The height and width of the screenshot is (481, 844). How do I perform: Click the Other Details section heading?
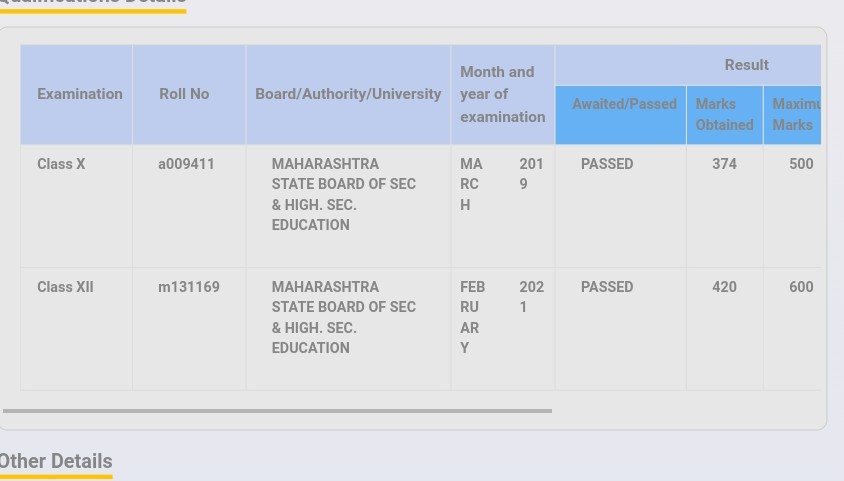pos(56,461)
